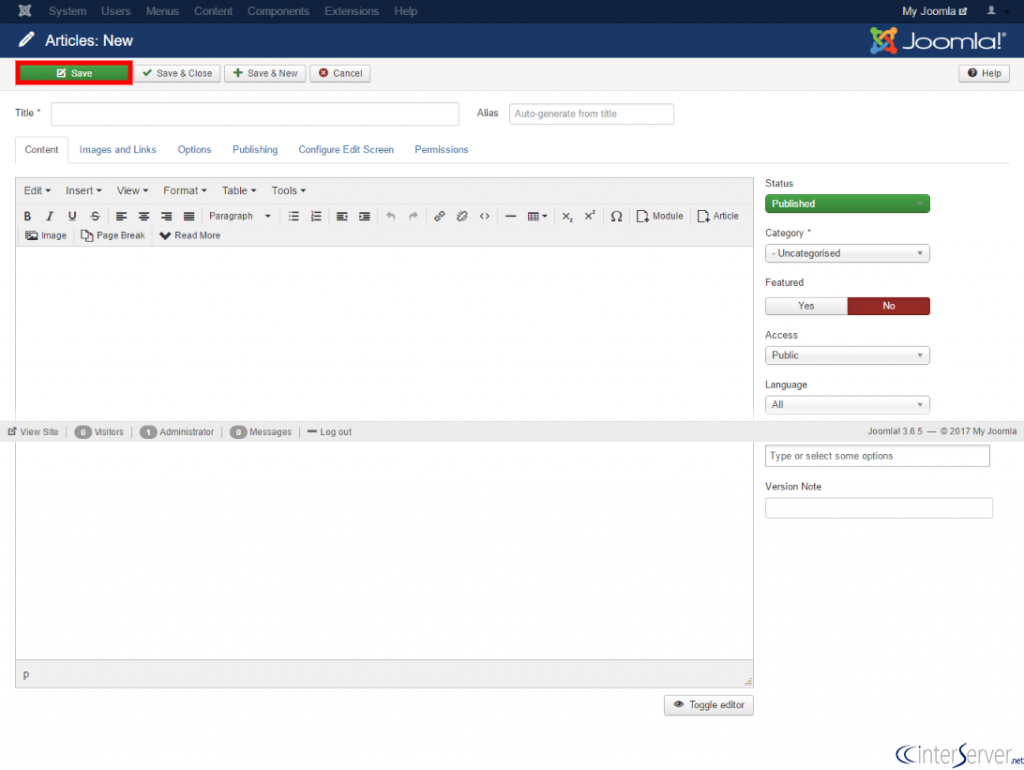The image size is (1024, 770).
Task: Open the editor Insert menu
Action: pos(83,191)
